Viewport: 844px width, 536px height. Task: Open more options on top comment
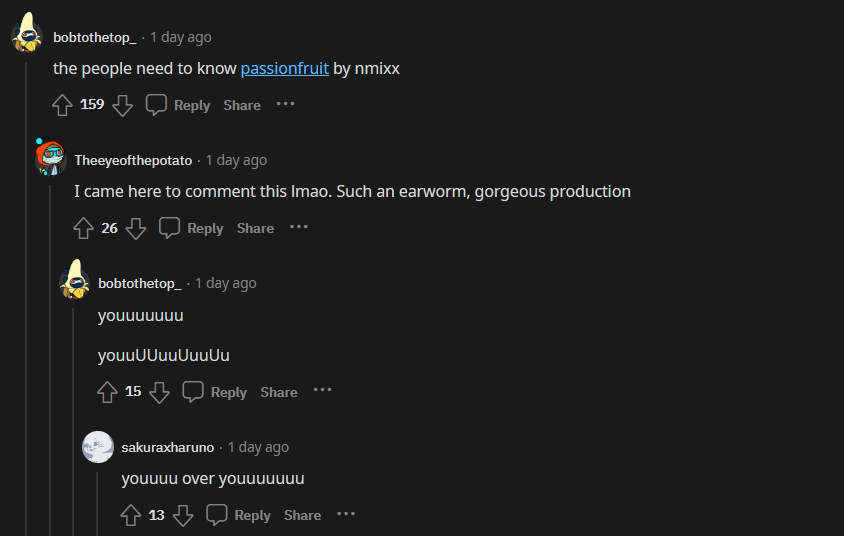click(x=286, y=104)
